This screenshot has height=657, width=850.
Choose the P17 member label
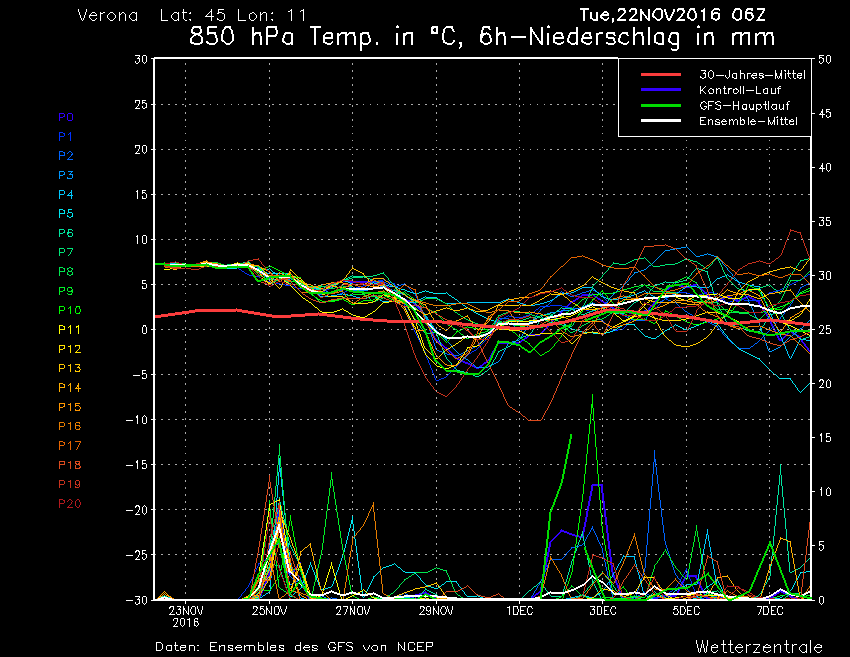70,446
